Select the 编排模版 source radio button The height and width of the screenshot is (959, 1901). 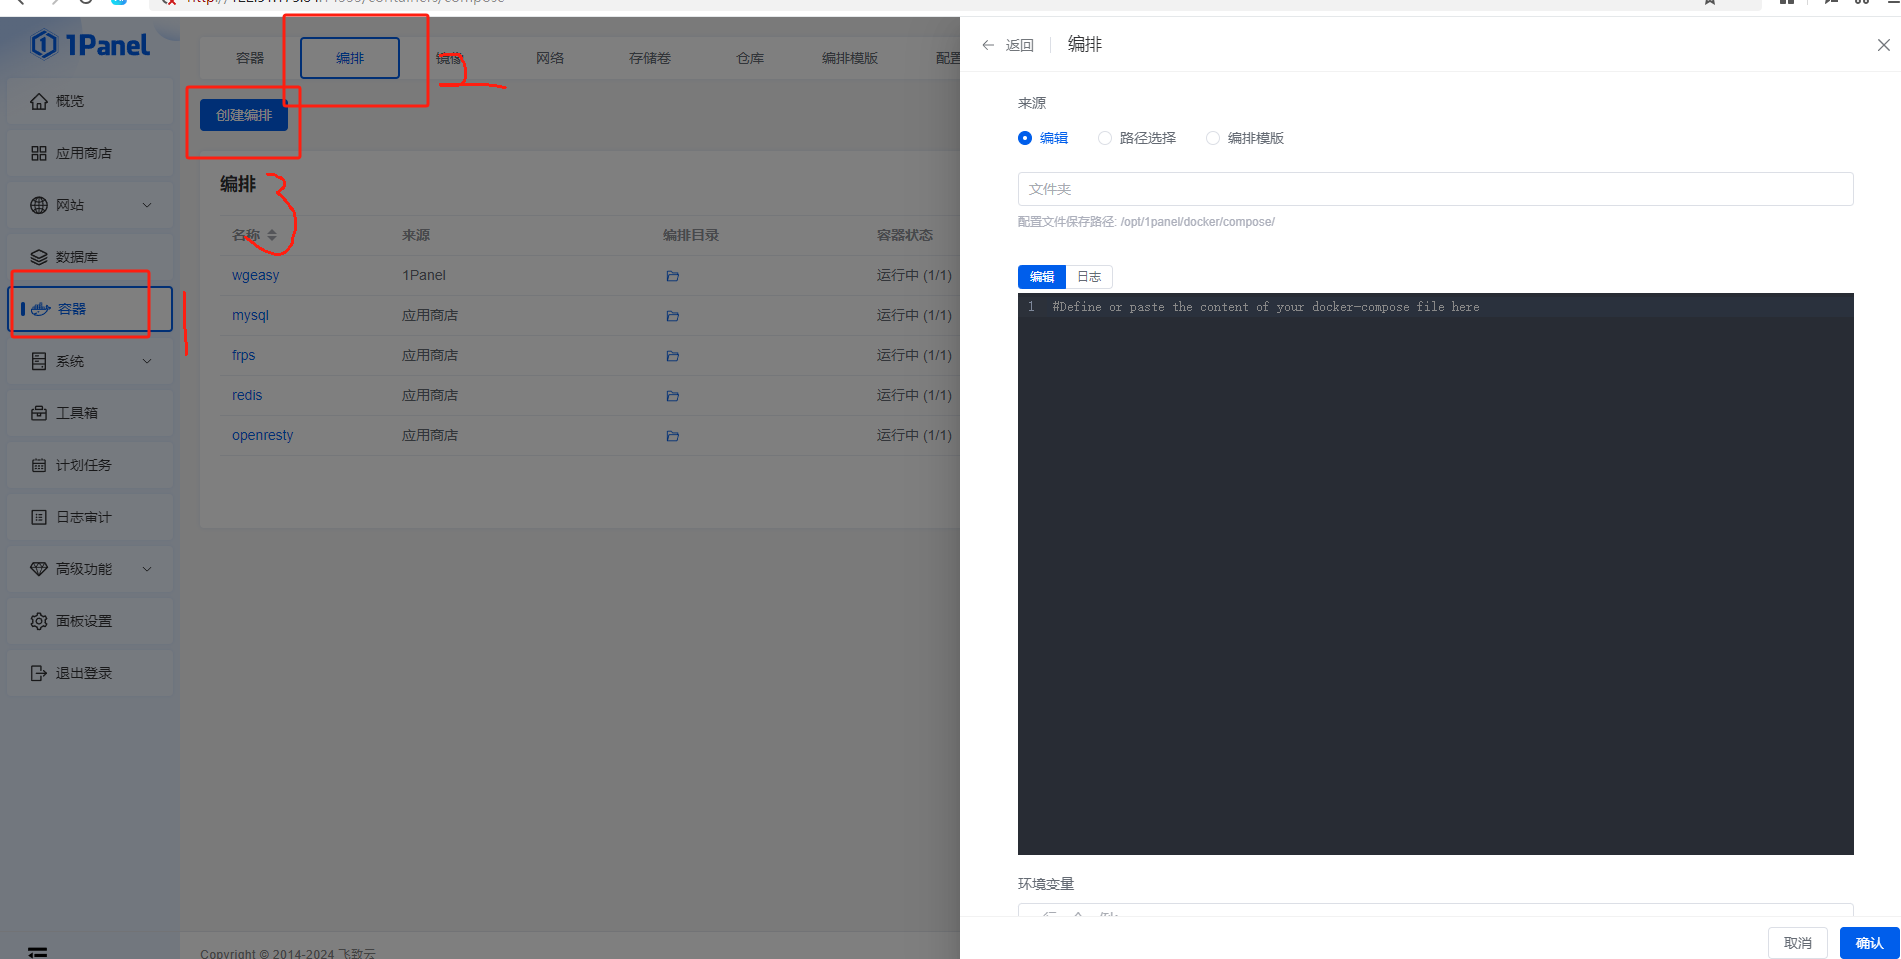tap(1213, 138)
